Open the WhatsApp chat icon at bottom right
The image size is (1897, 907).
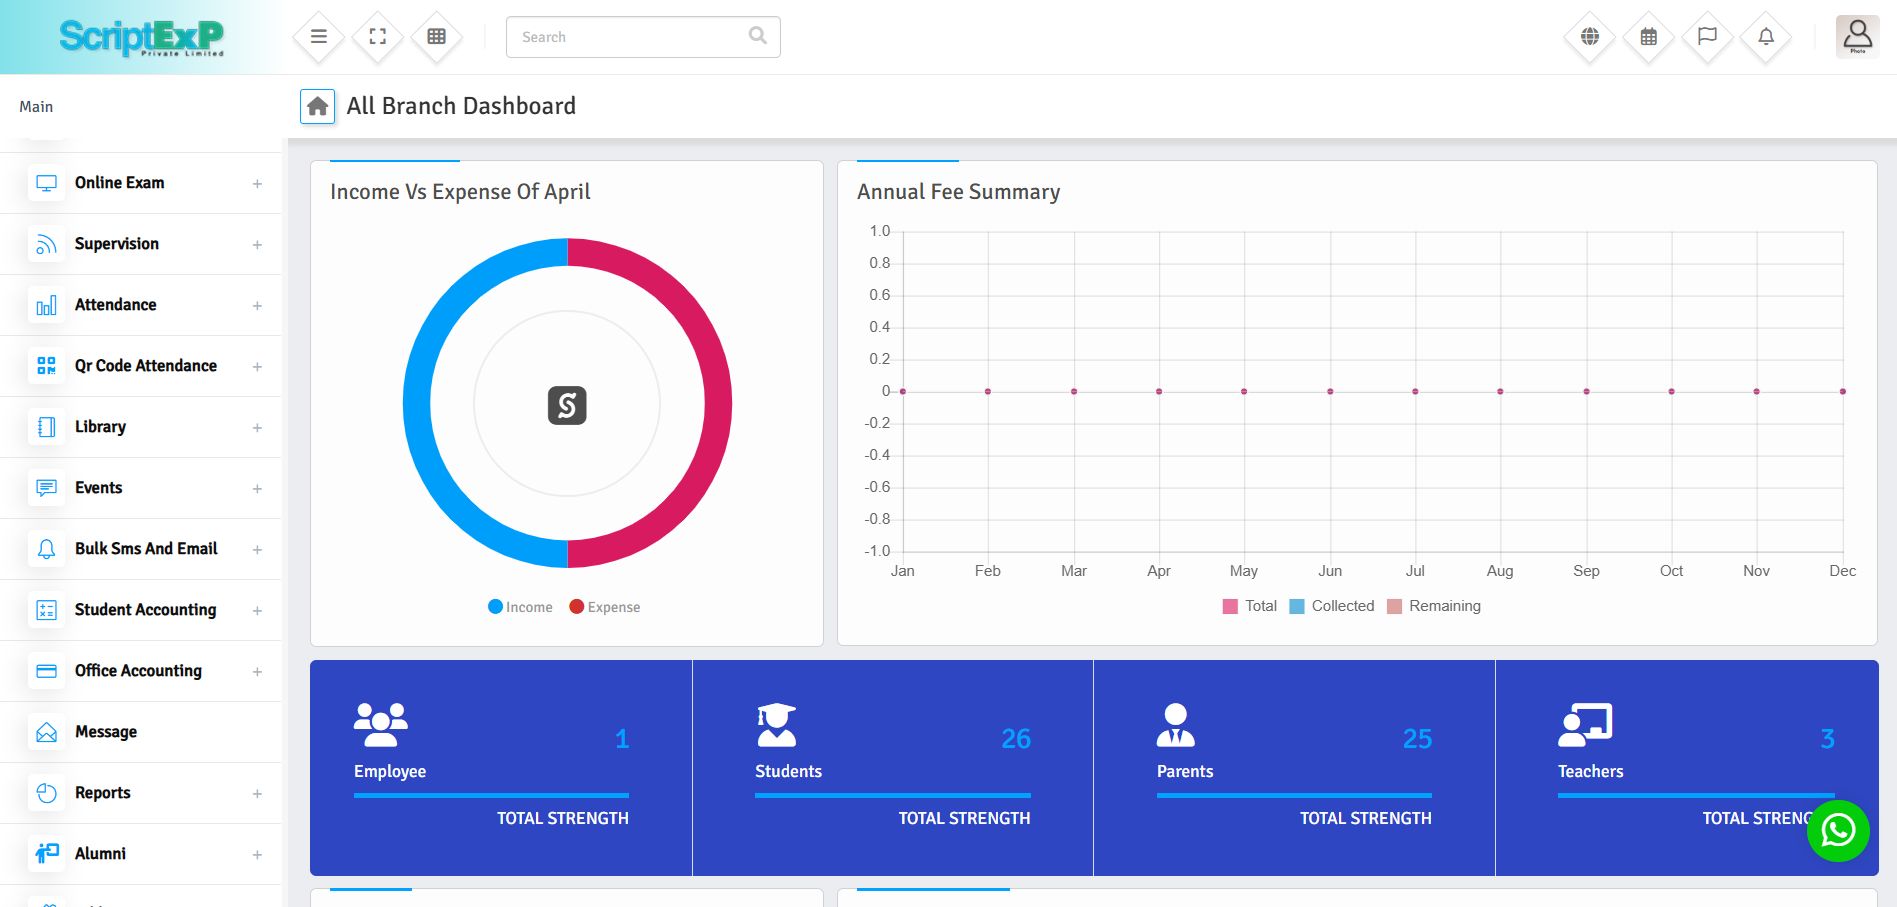[1838, 831]
